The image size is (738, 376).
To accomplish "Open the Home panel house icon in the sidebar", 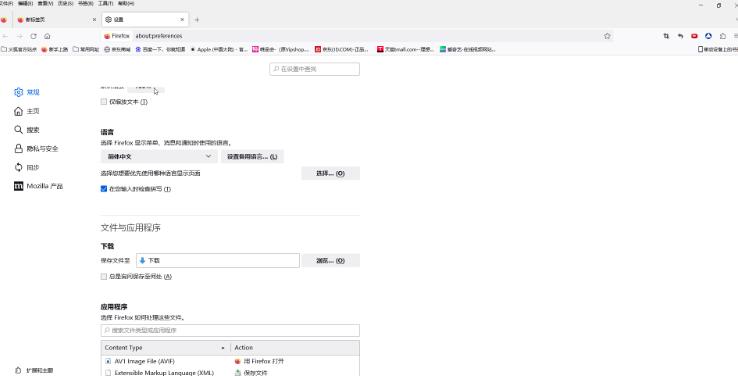I will pyautogui.click(x=18, y=111).
